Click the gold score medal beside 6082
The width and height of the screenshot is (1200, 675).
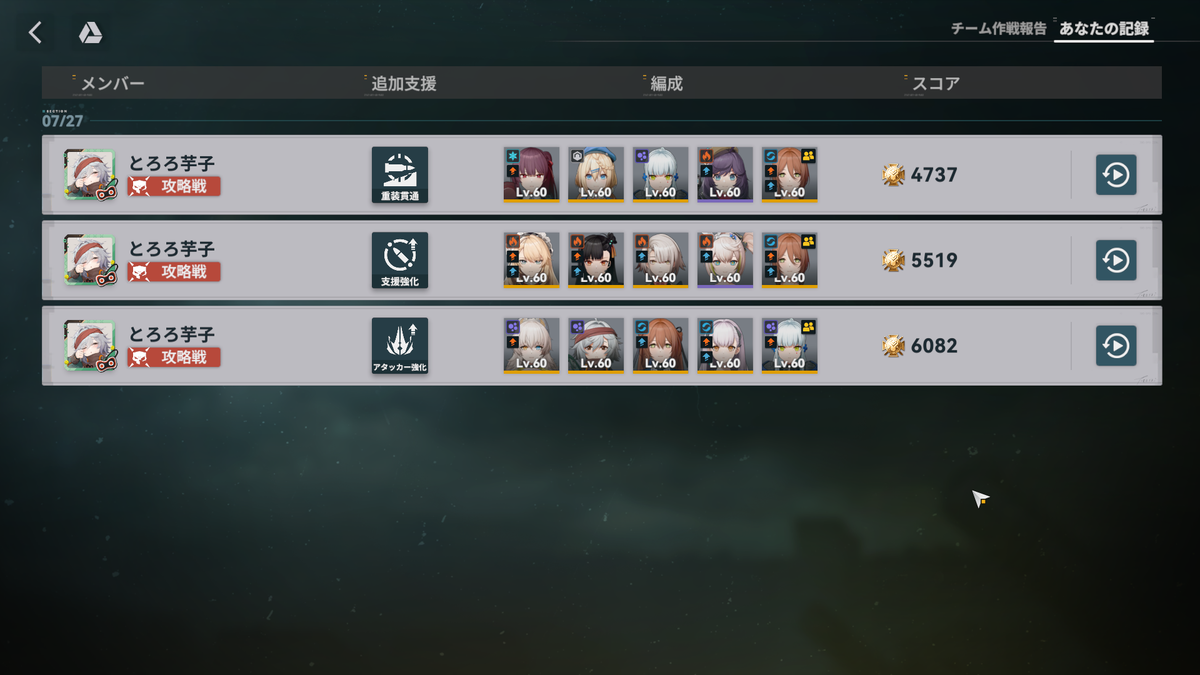coord(893,346)
